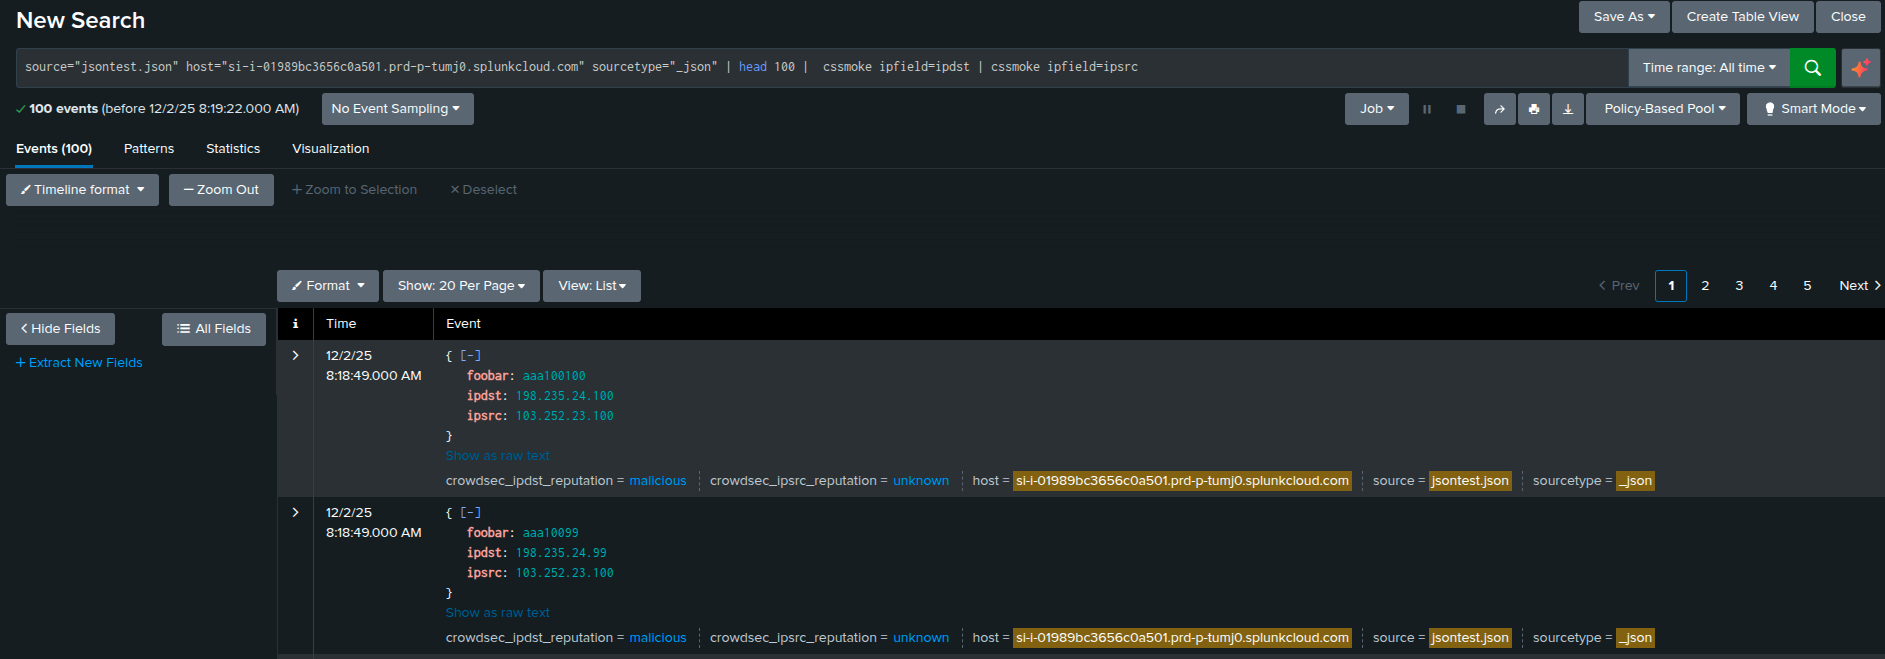Pause the search job
This screenshot has width=1885, height=659.
[1427, 109]
